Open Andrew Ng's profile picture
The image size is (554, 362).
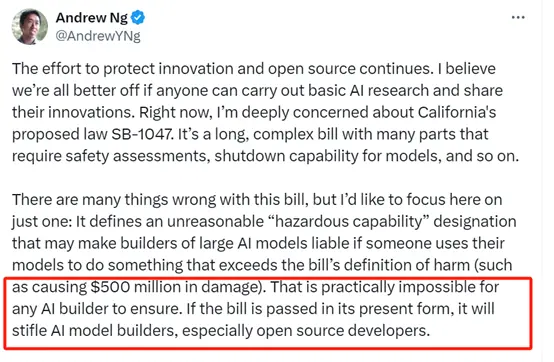click(x=30, y=26)
